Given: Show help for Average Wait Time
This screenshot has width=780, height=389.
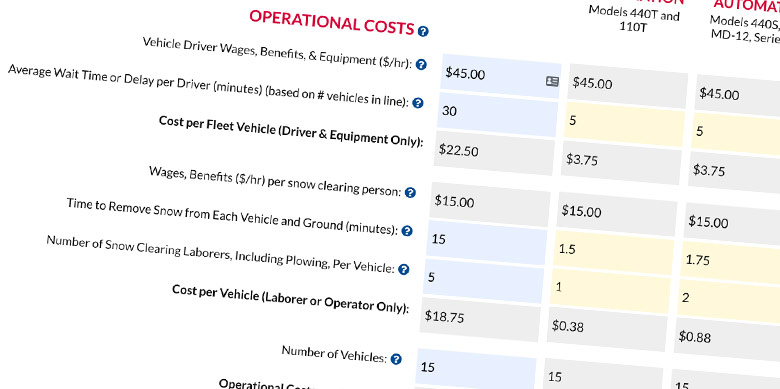Looking at the screenshot, I should [x=418, y=103].
